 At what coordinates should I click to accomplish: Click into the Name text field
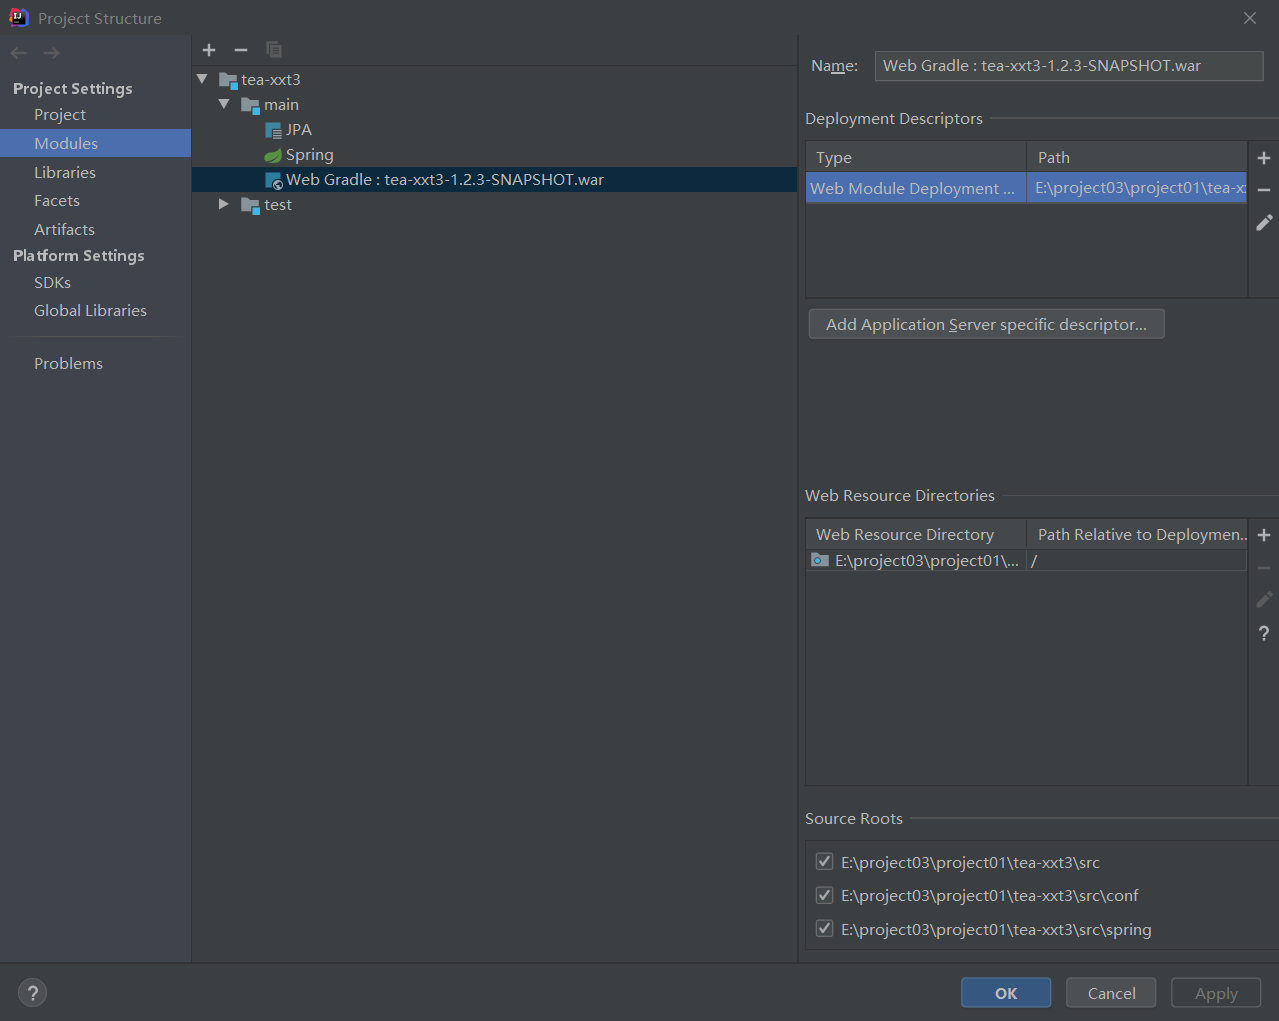click(1068, 66)
